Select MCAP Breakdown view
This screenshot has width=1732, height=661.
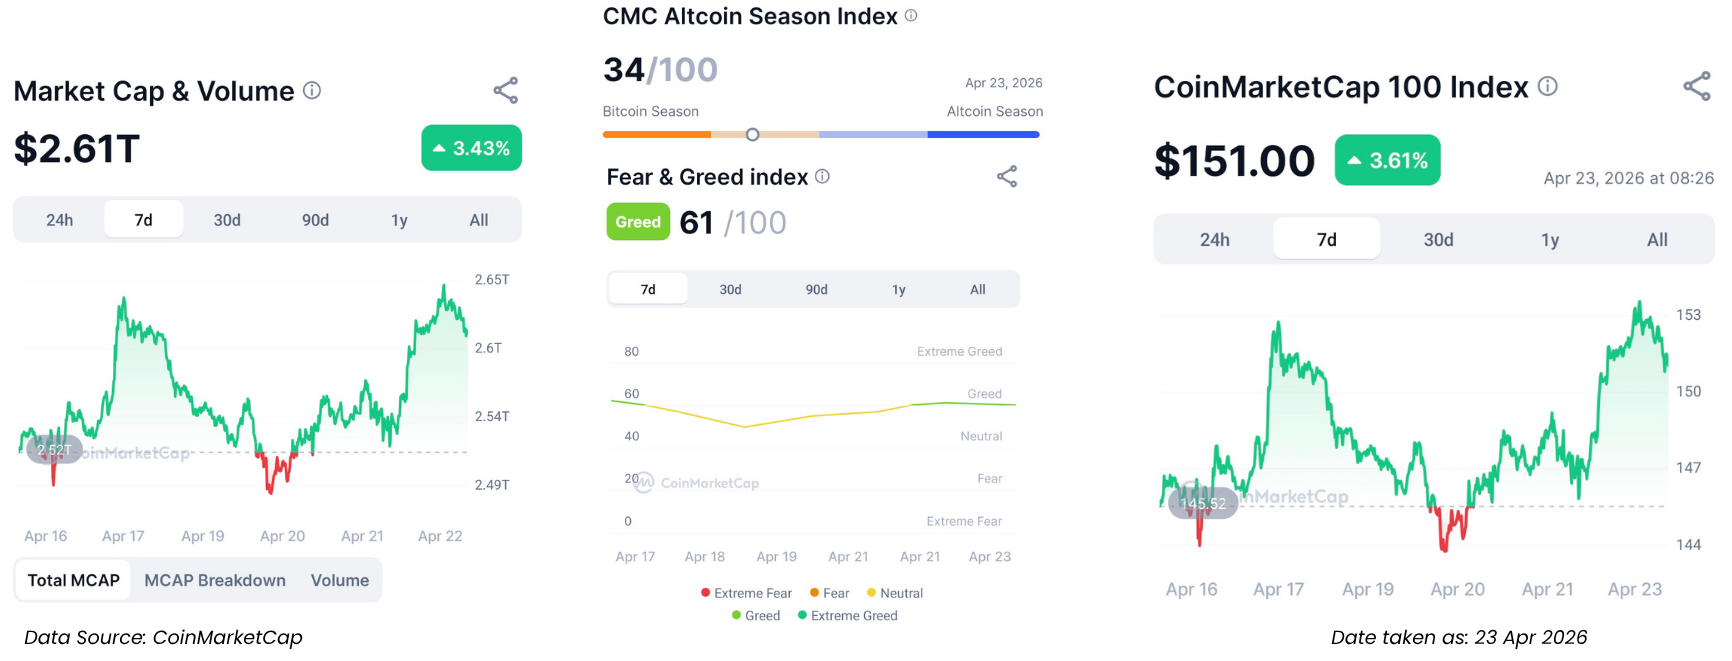tap(215, 580)
